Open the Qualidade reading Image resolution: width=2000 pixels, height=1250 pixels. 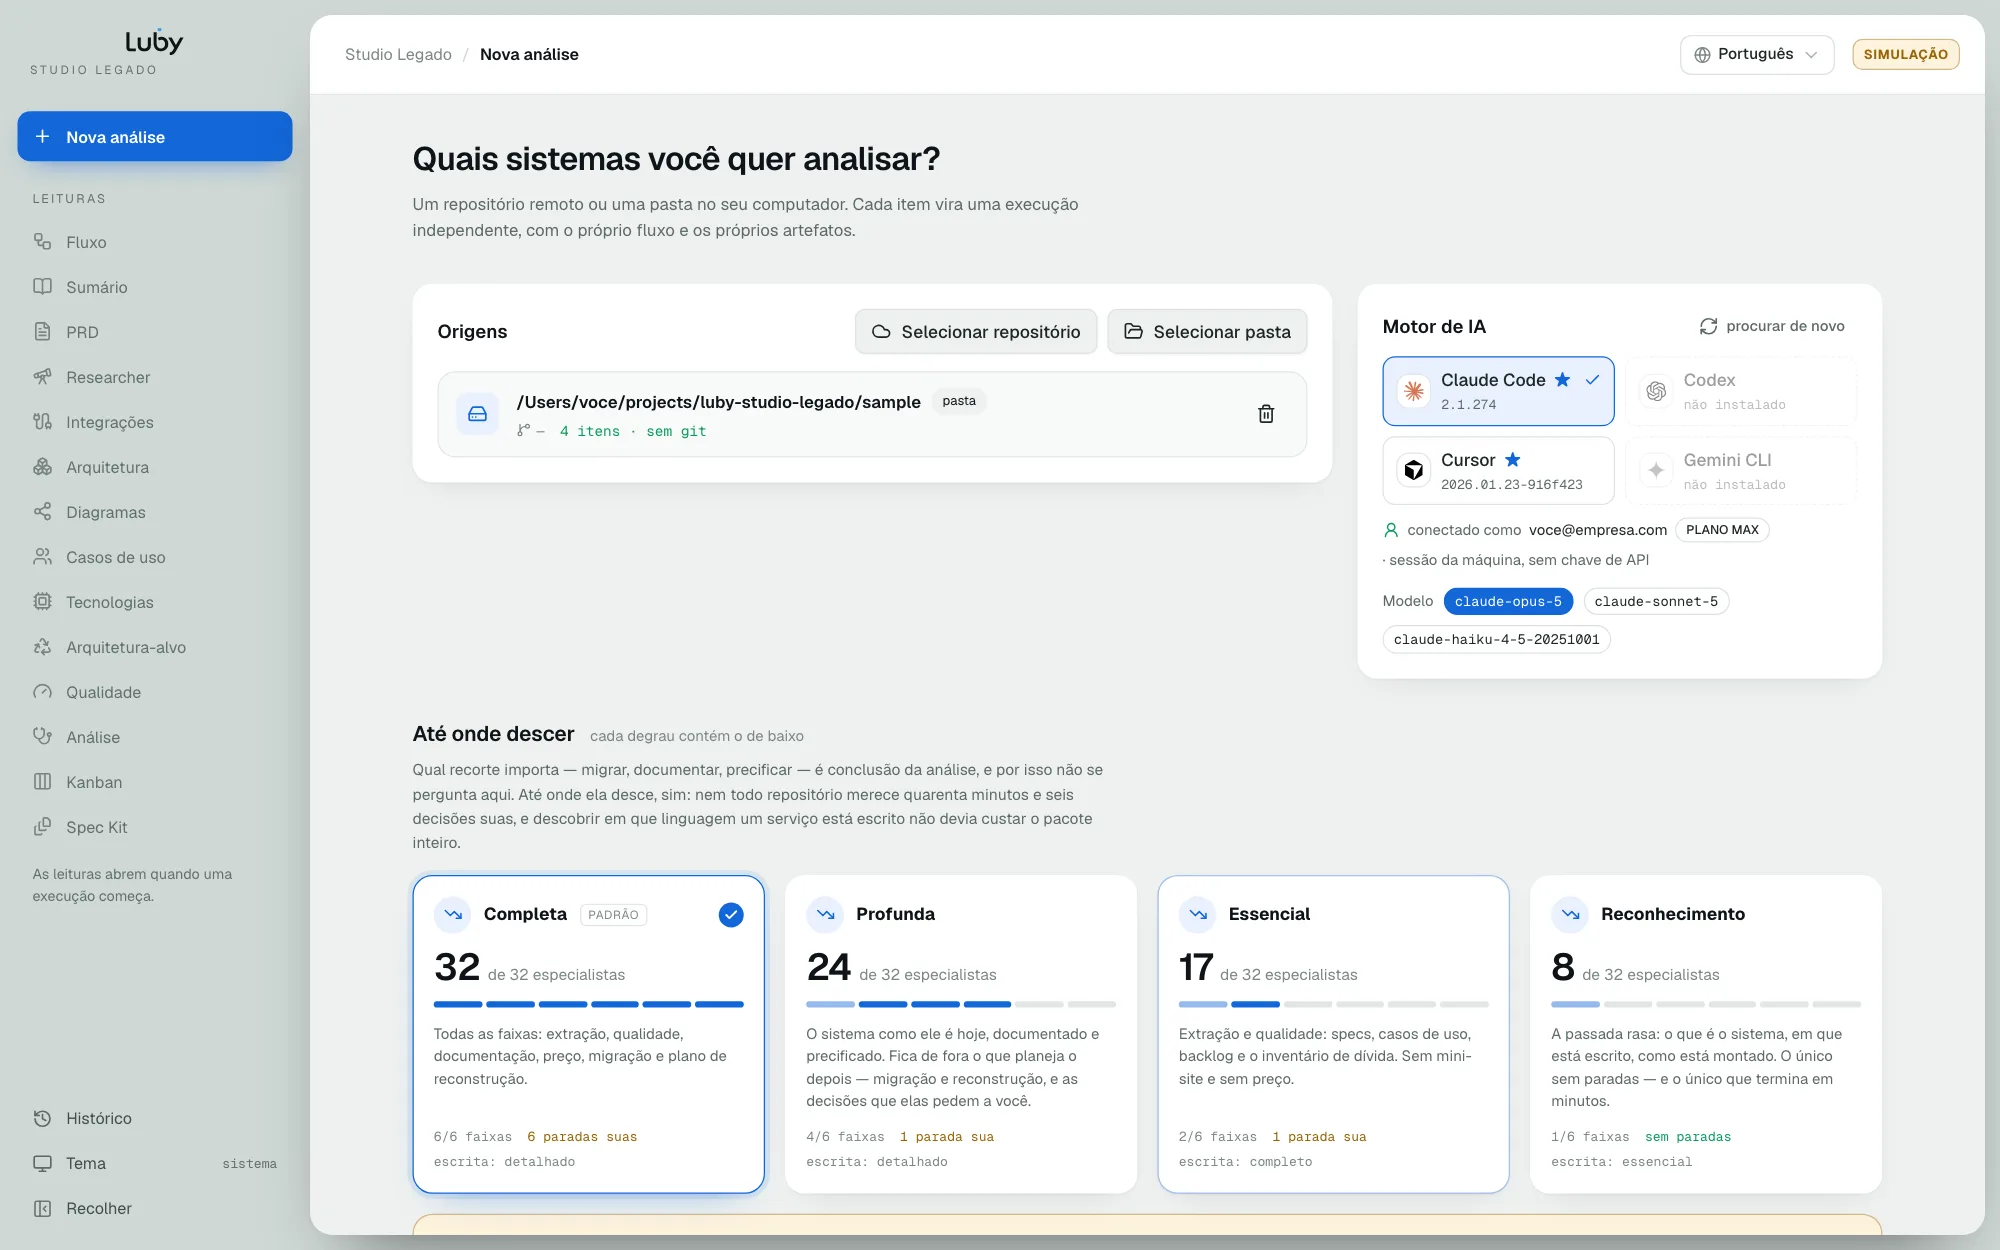coord(154,692)
